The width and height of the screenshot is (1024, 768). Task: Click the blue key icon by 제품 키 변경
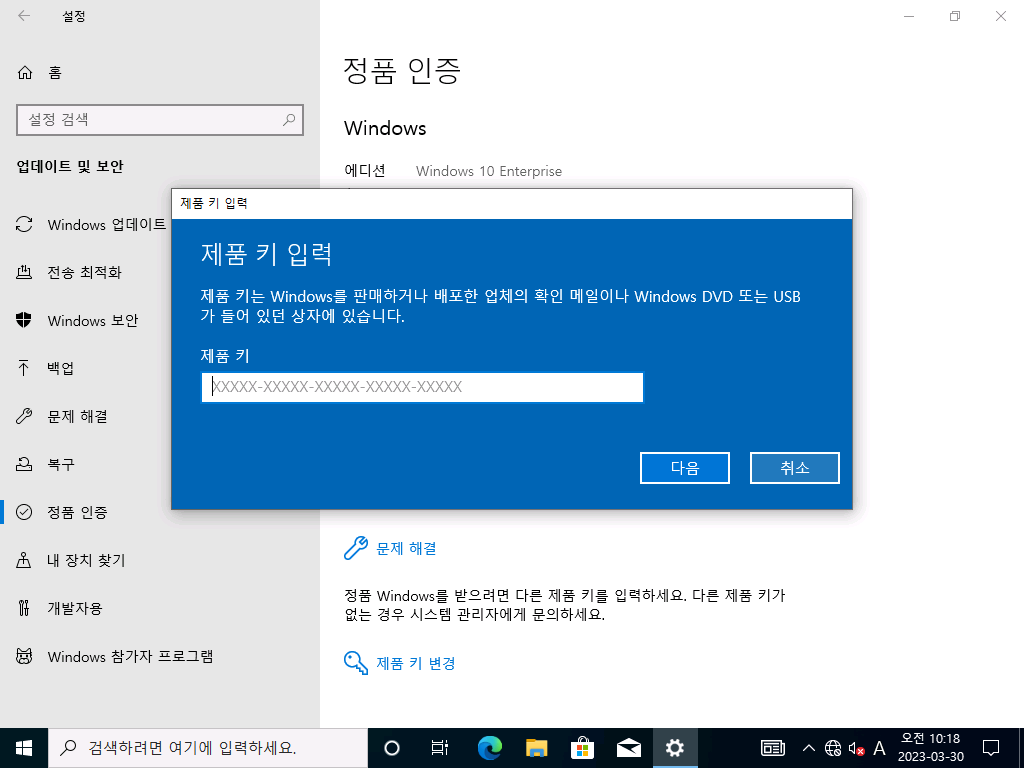point(356,663)
